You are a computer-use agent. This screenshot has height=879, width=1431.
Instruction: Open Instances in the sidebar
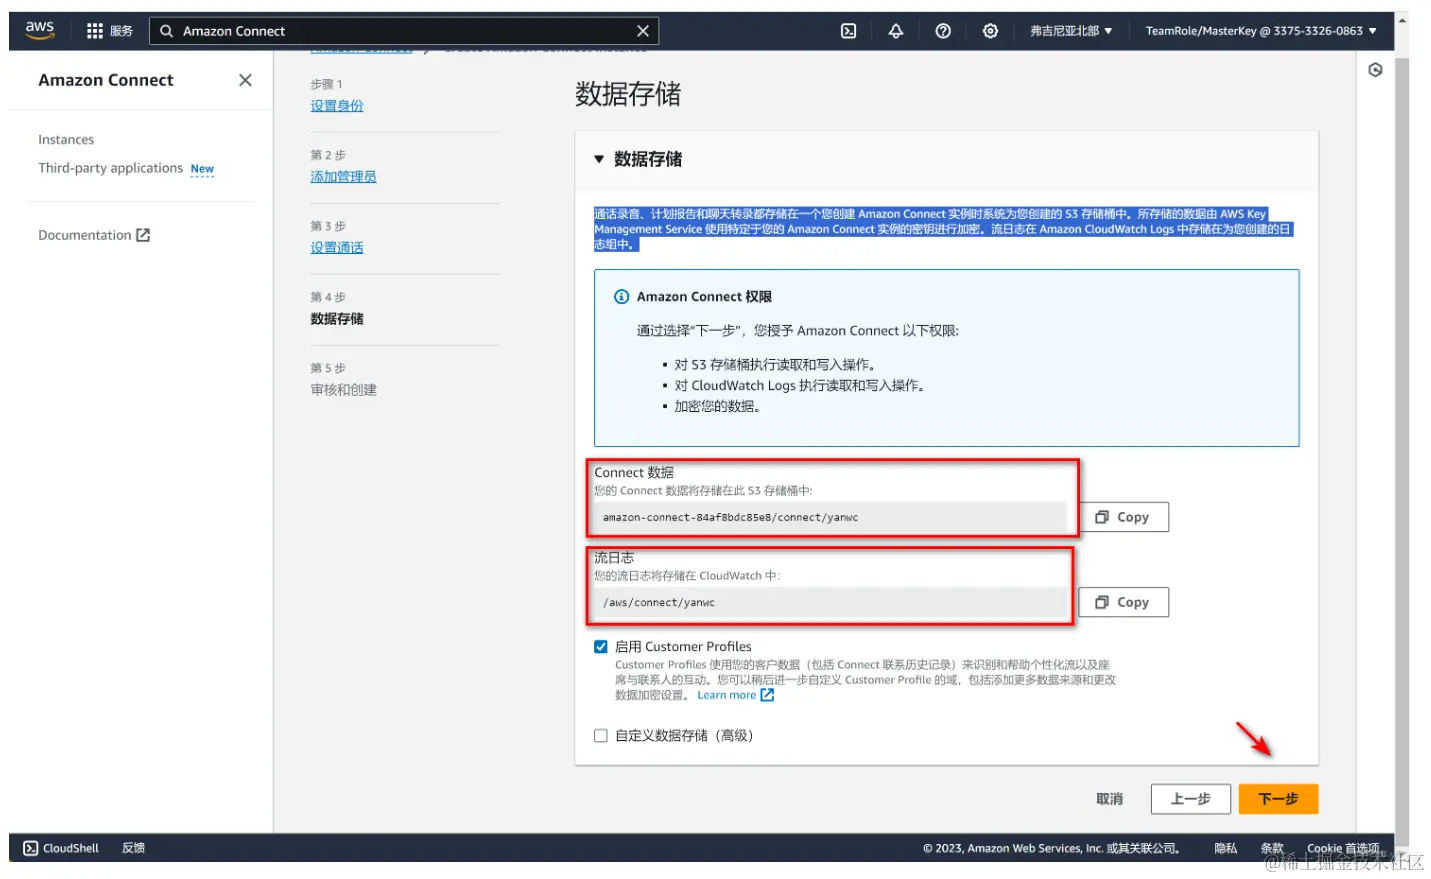coord(66,140)
